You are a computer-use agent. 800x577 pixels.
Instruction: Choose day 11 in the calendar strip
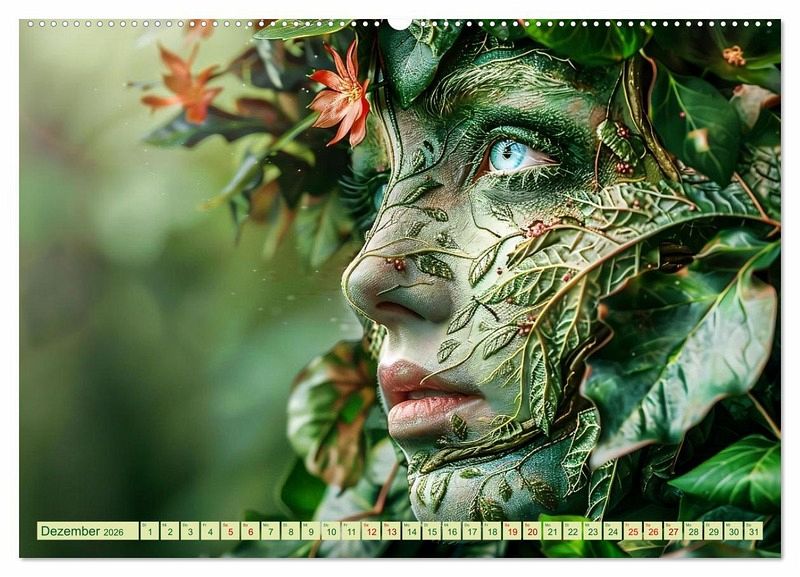[351, 531]
